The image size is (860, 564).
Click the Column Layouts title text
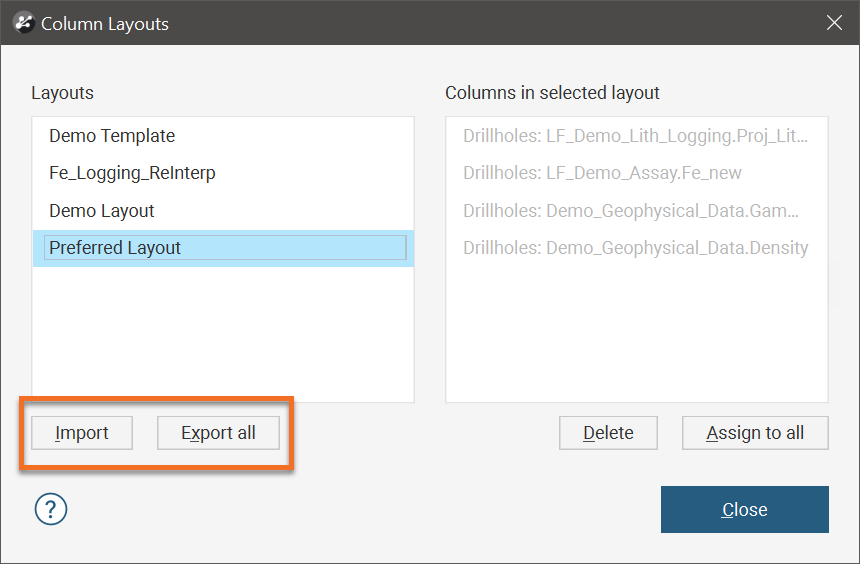105,23
